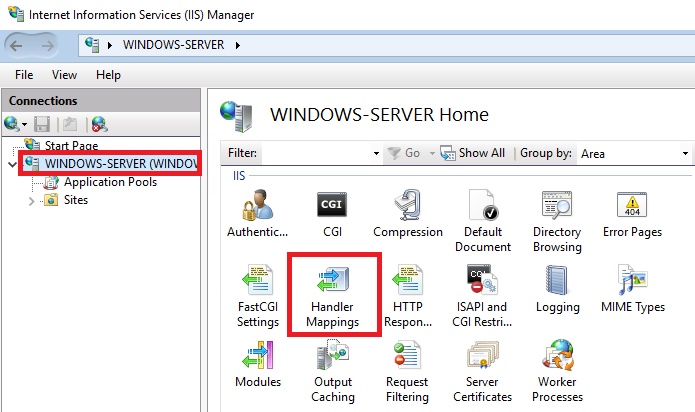Open the Logging feature
Viewport: 695px width, 412px height.
pos(557,288)
